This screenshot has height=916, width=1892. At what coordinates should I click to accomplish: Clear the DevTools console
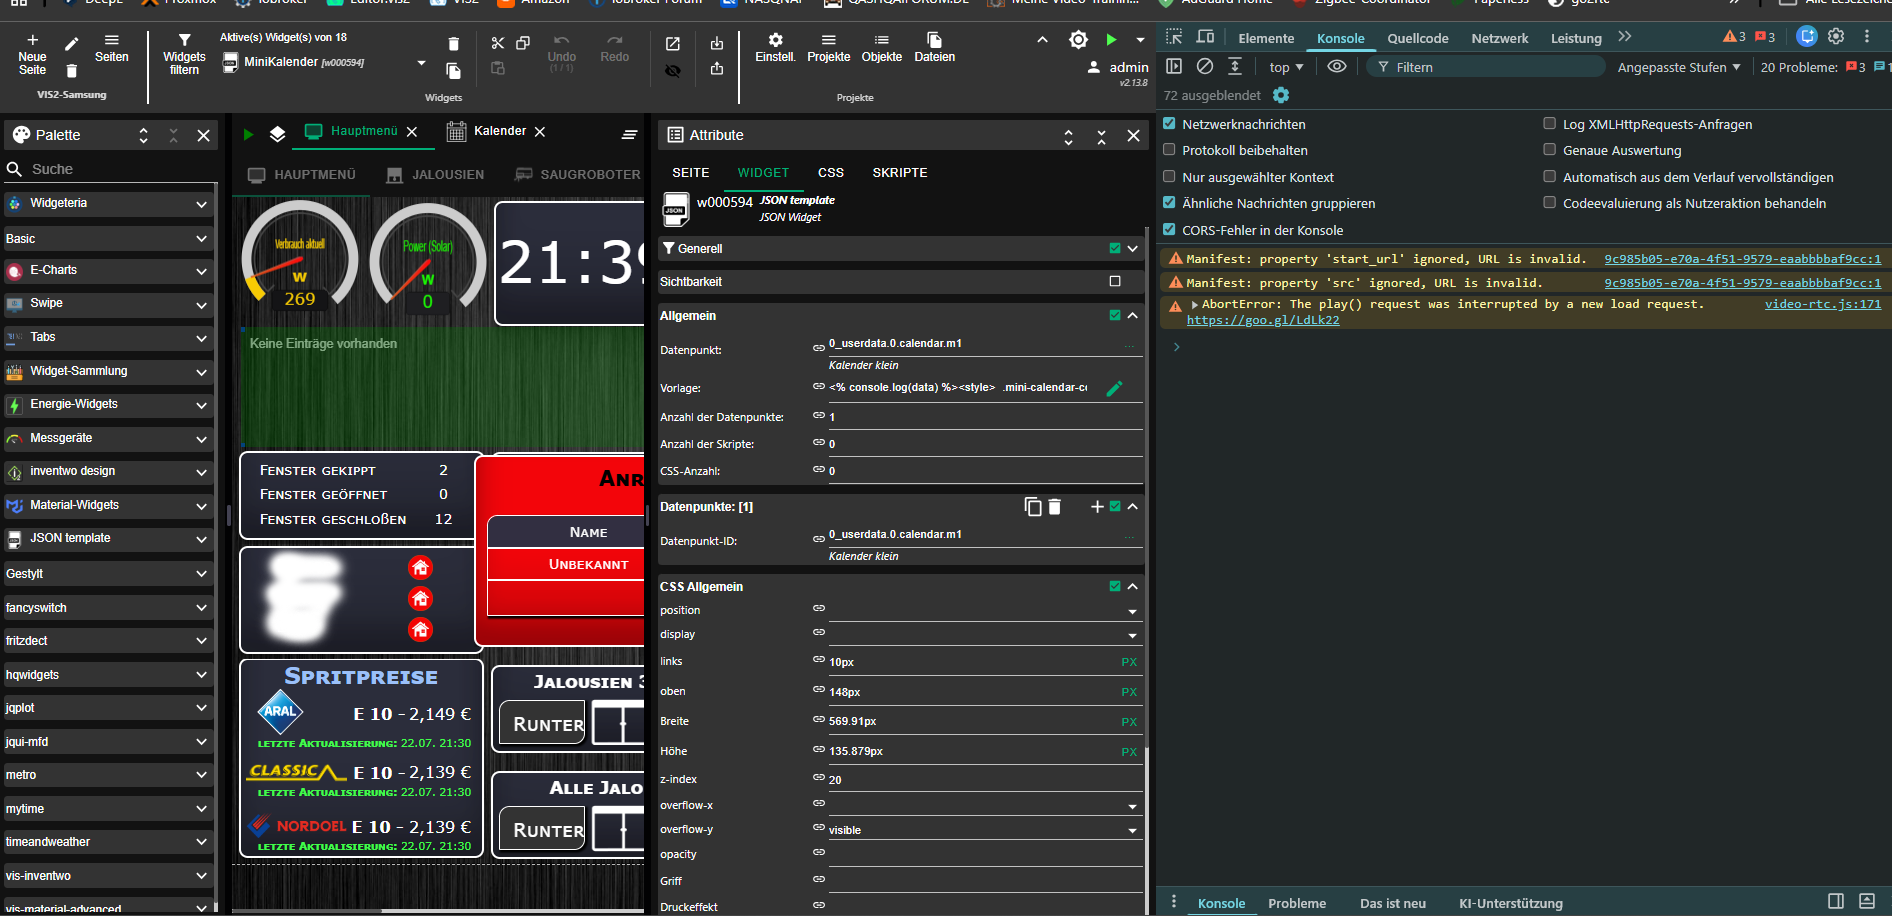1205,66
